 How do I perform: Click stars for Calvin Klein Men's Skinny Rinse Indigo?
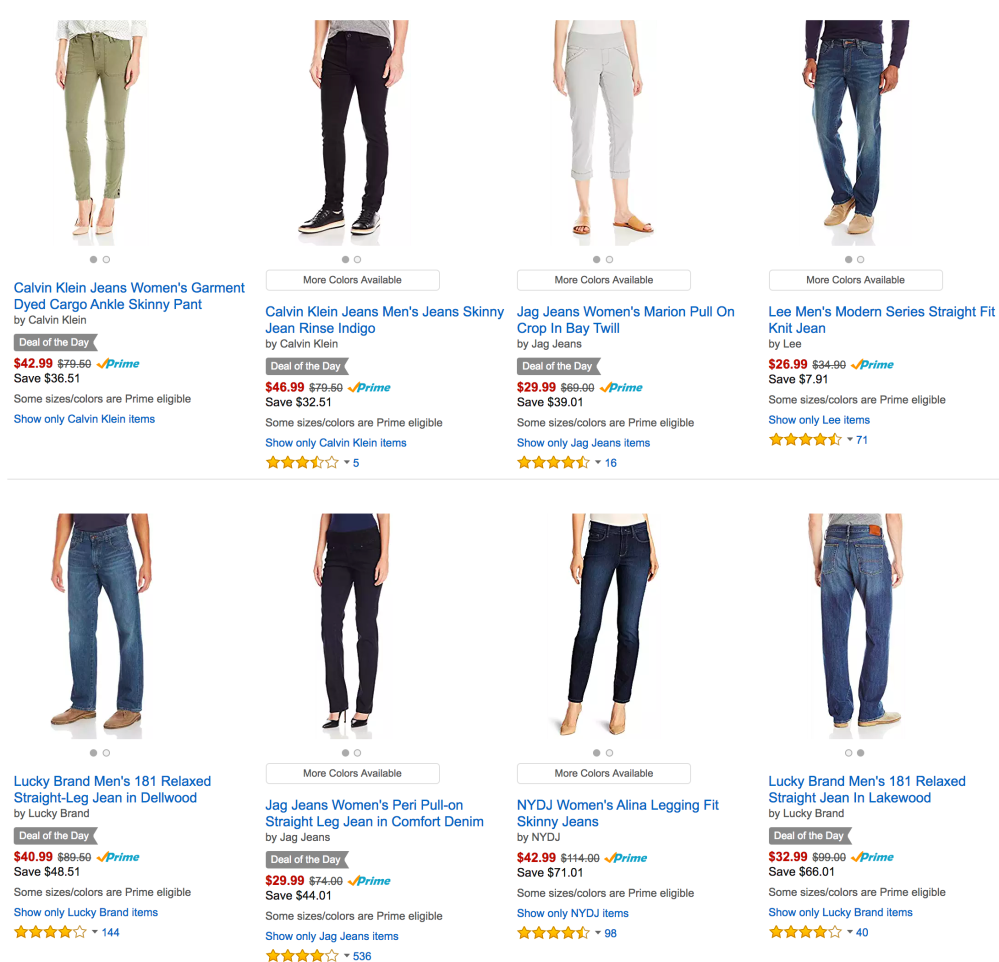coord(301,463)
